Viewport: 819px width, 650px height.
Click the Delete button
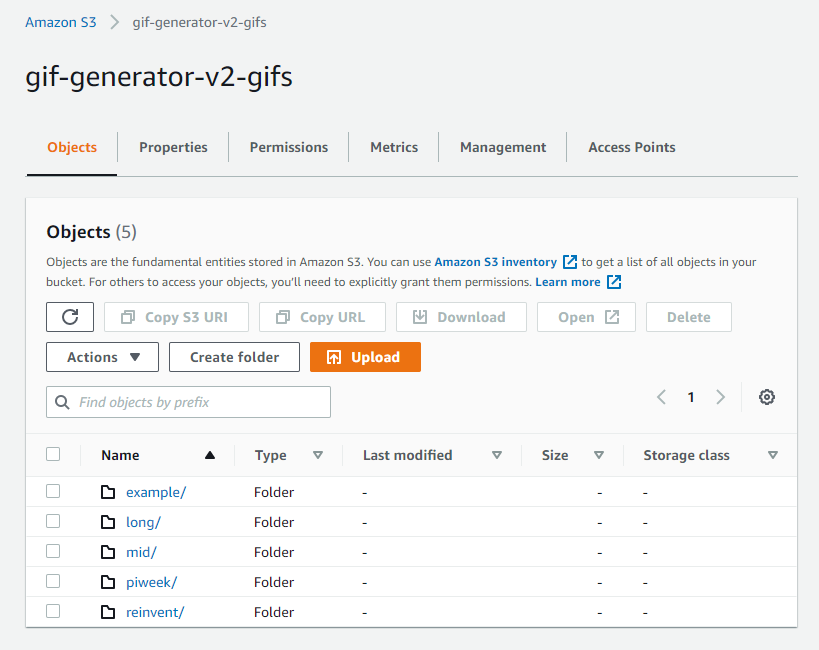point(689,317)
